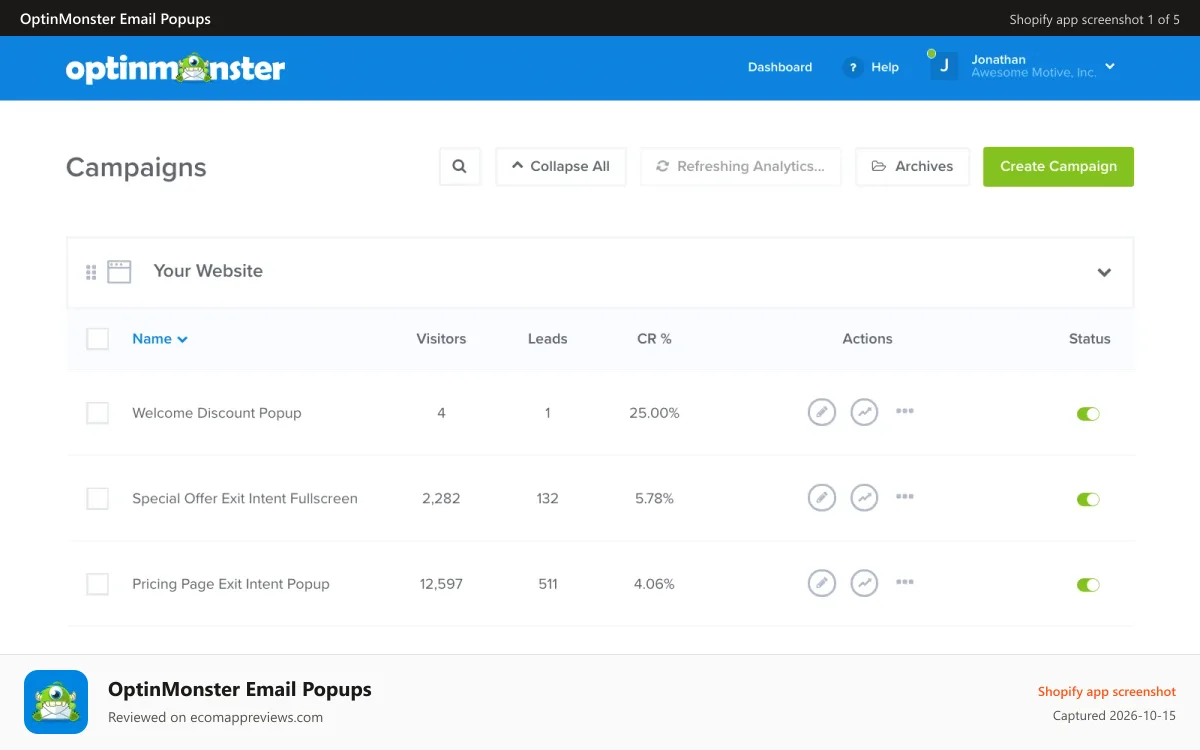Image resolution: width=1200 pixels, height=750 pixels.
Task: Click the Status column header
Action: 1090,339
